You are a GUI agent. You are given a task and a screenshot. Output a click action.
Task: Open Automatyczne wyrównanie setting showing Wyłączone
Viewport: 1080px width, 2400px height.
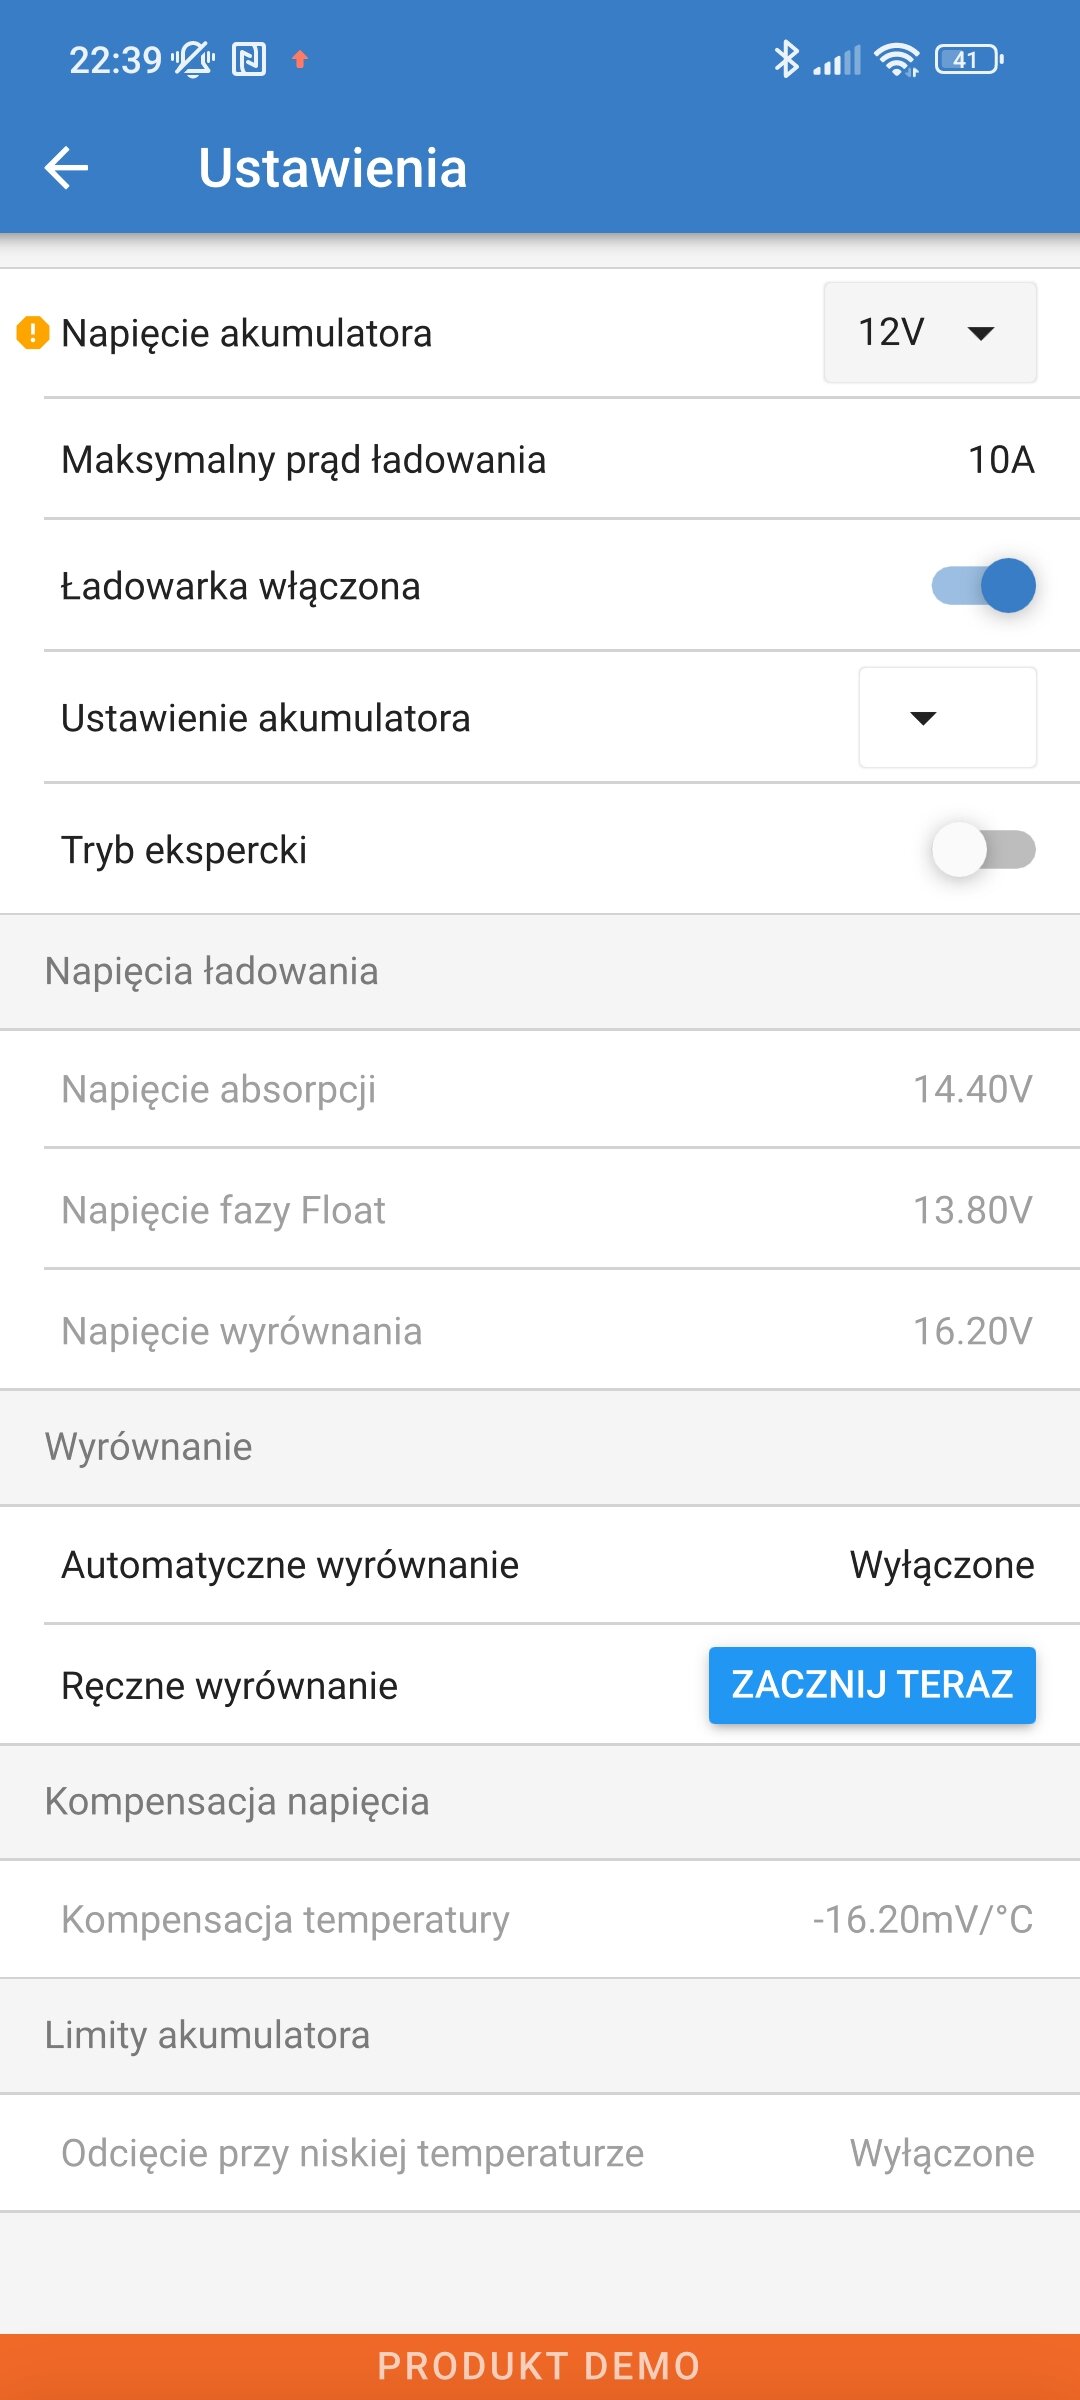pos(540,1565)
